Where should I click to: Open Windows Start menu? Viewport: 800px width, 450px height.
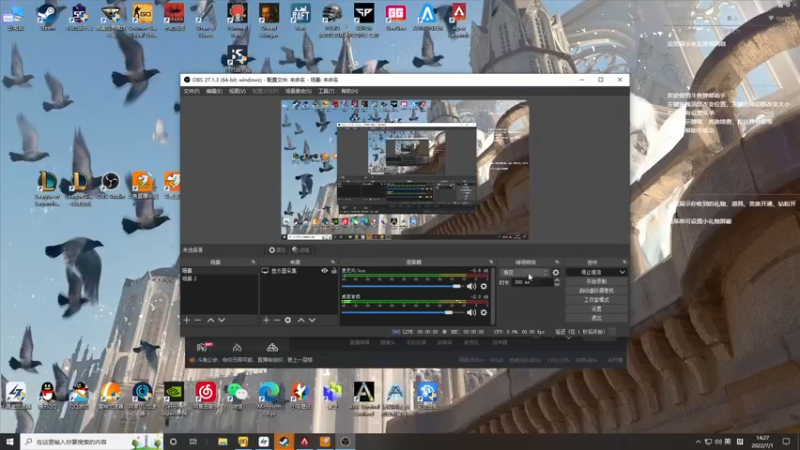10,441
